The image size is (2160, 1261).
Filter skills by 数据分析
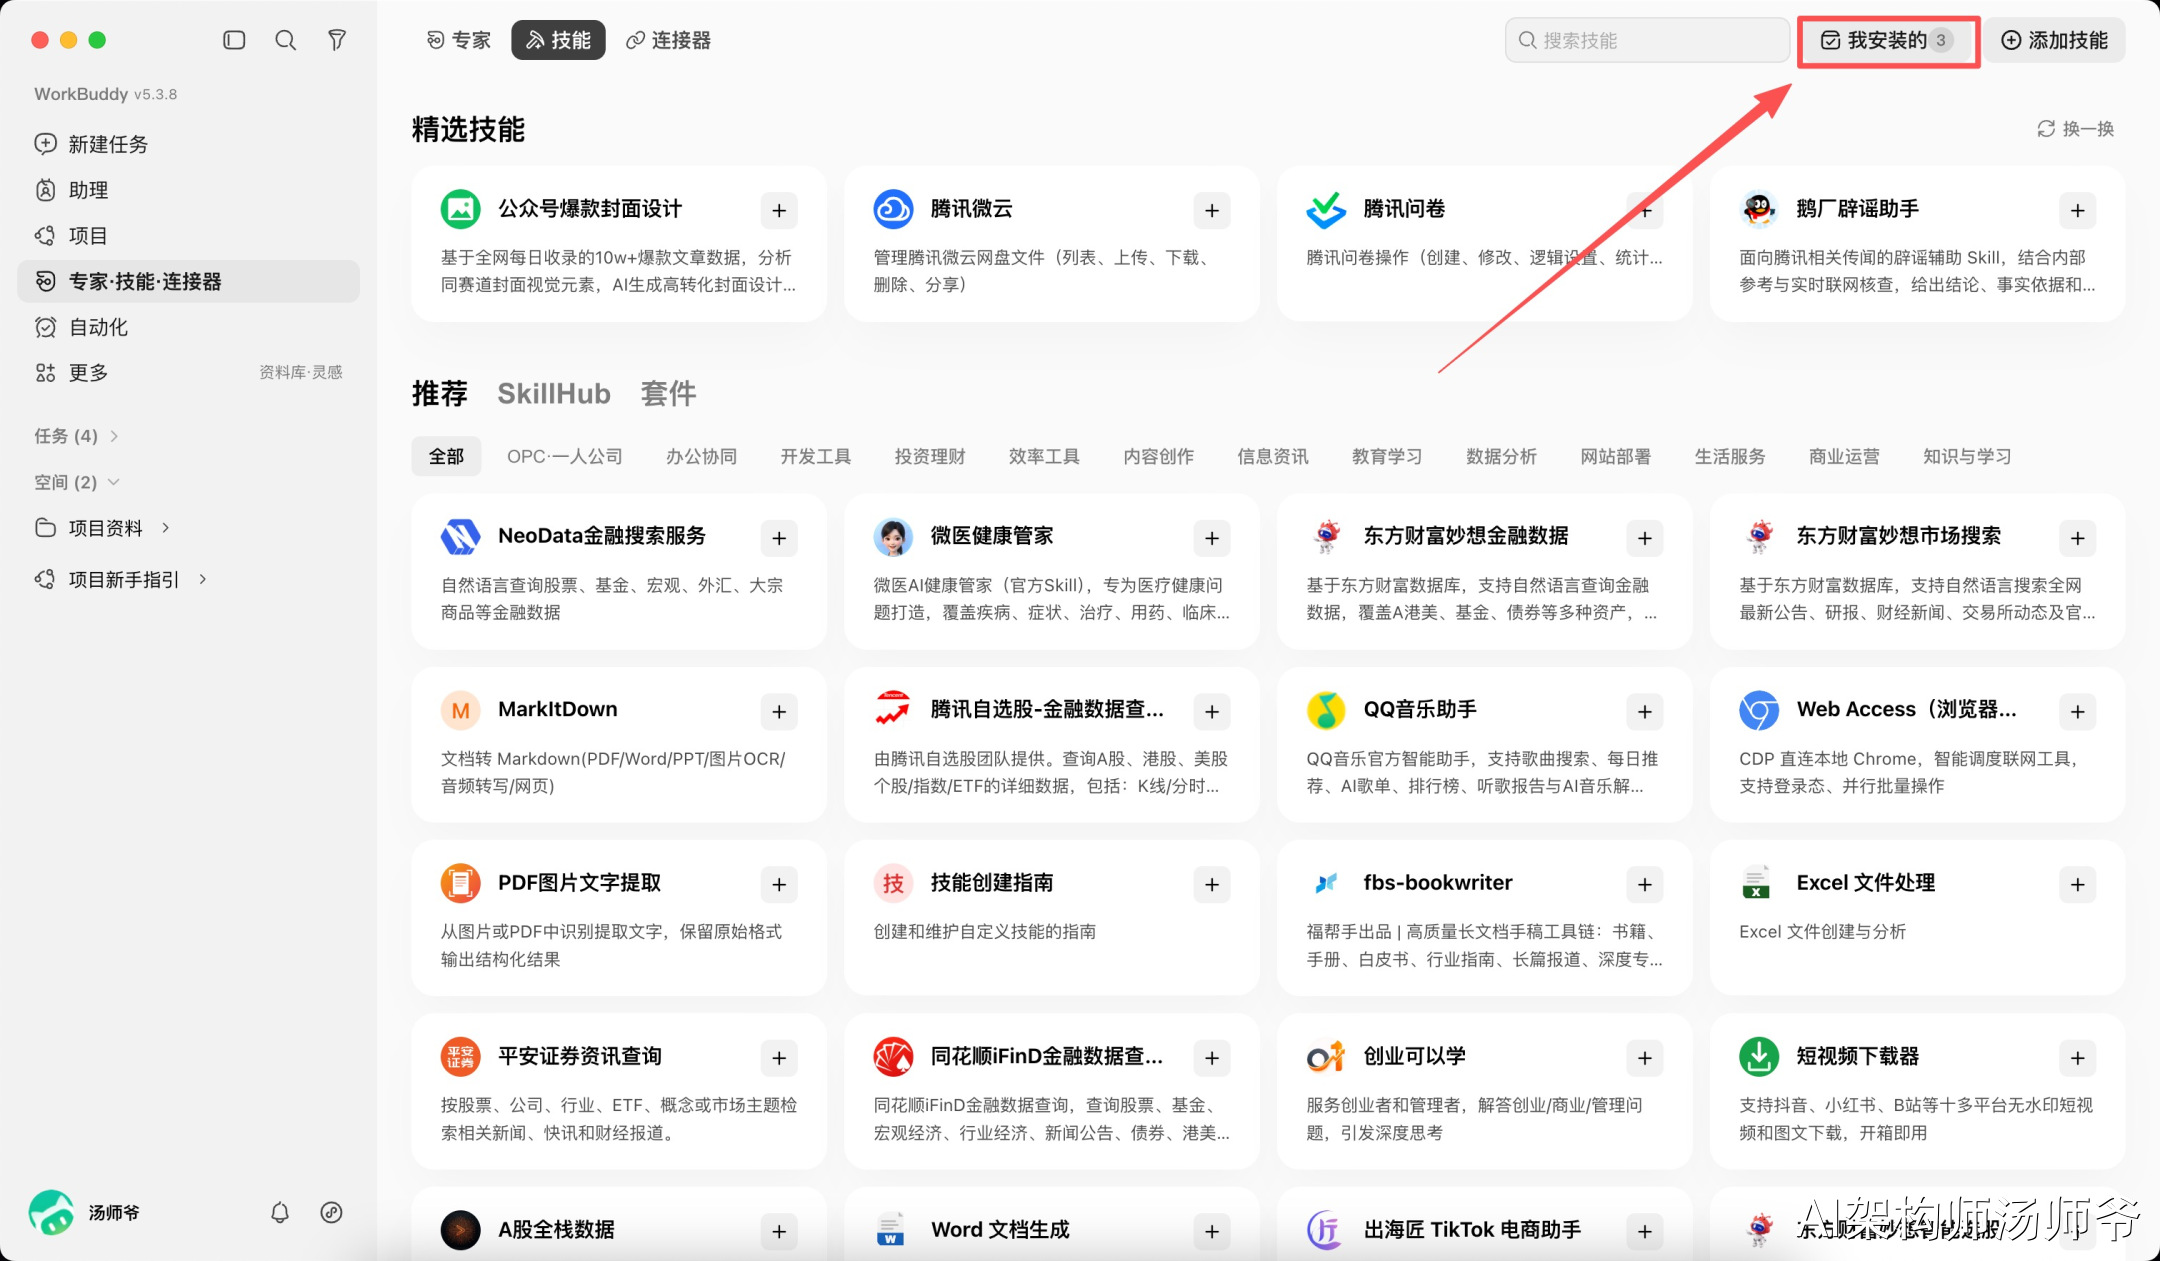point(1501,457)
